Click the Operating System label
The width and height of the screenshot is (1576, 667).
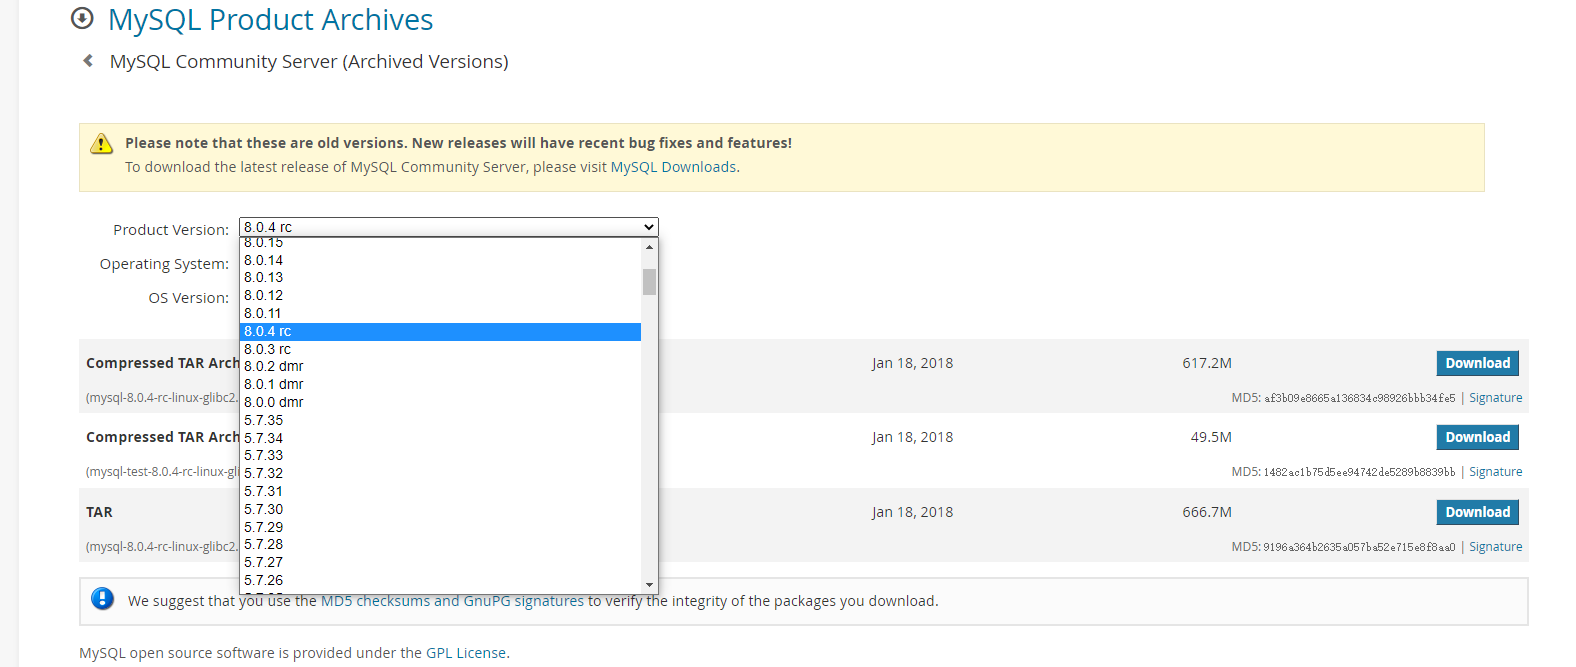164,264
